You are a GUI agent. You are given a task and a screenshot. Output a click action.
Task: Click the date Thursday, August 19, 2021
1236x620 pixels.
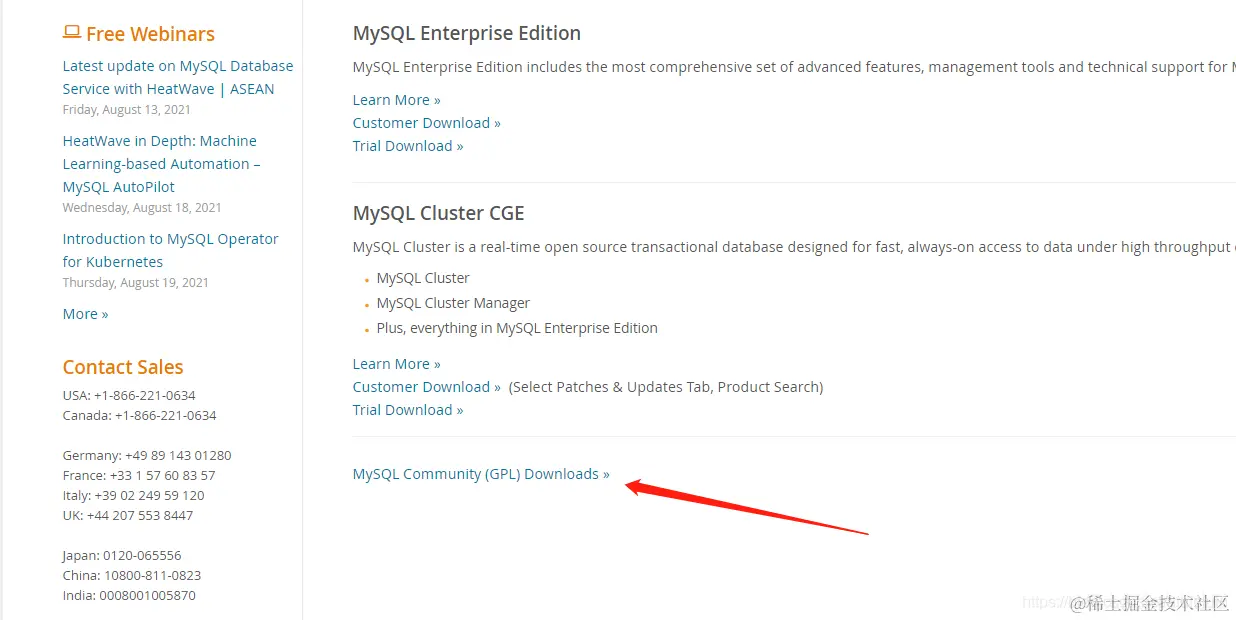(x=135, y=283)
